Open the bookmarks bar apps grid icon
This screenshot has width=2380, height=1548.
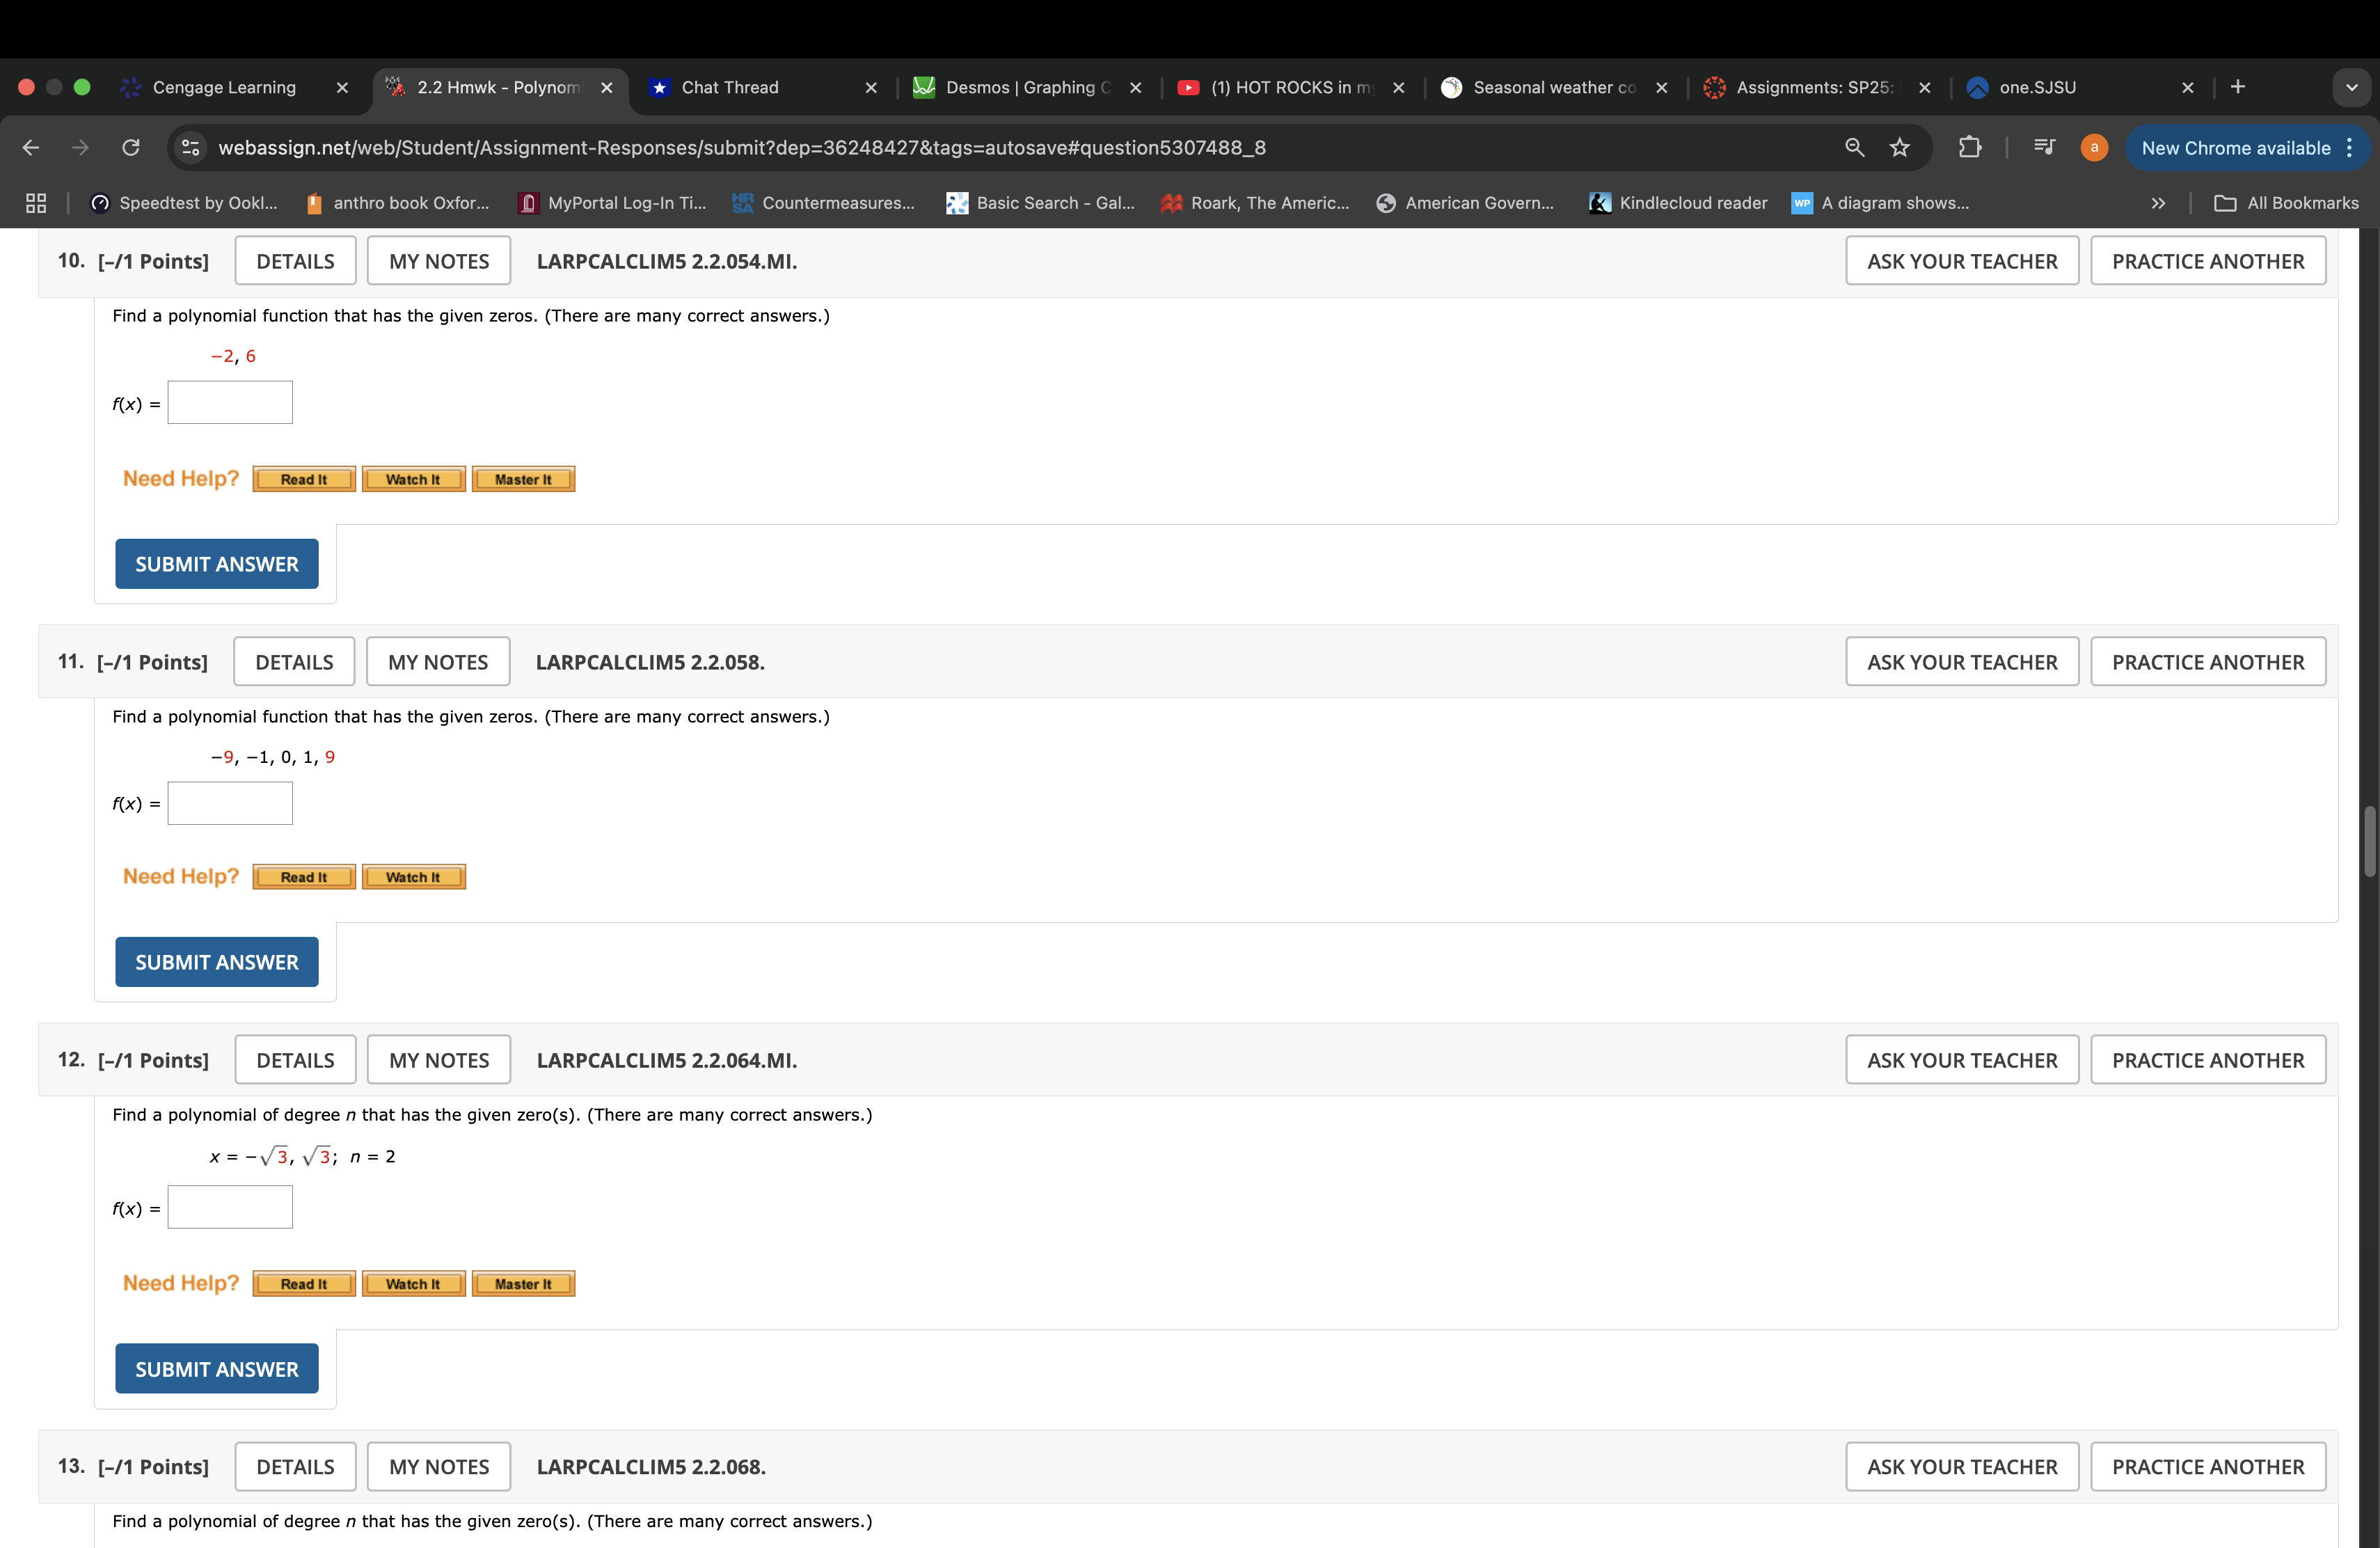tap(36, 203)
